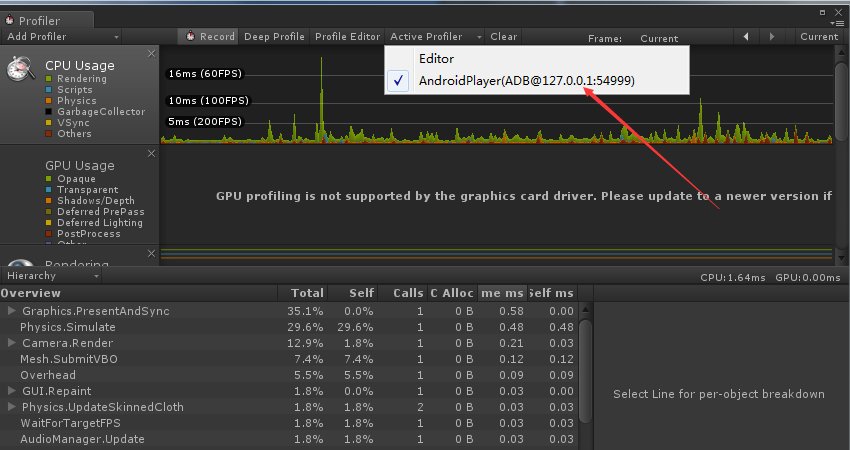The height and width of the screenshot is (450, 850).
Task: Step to the previous frame arrow
Action: click(x=746, y=37)
